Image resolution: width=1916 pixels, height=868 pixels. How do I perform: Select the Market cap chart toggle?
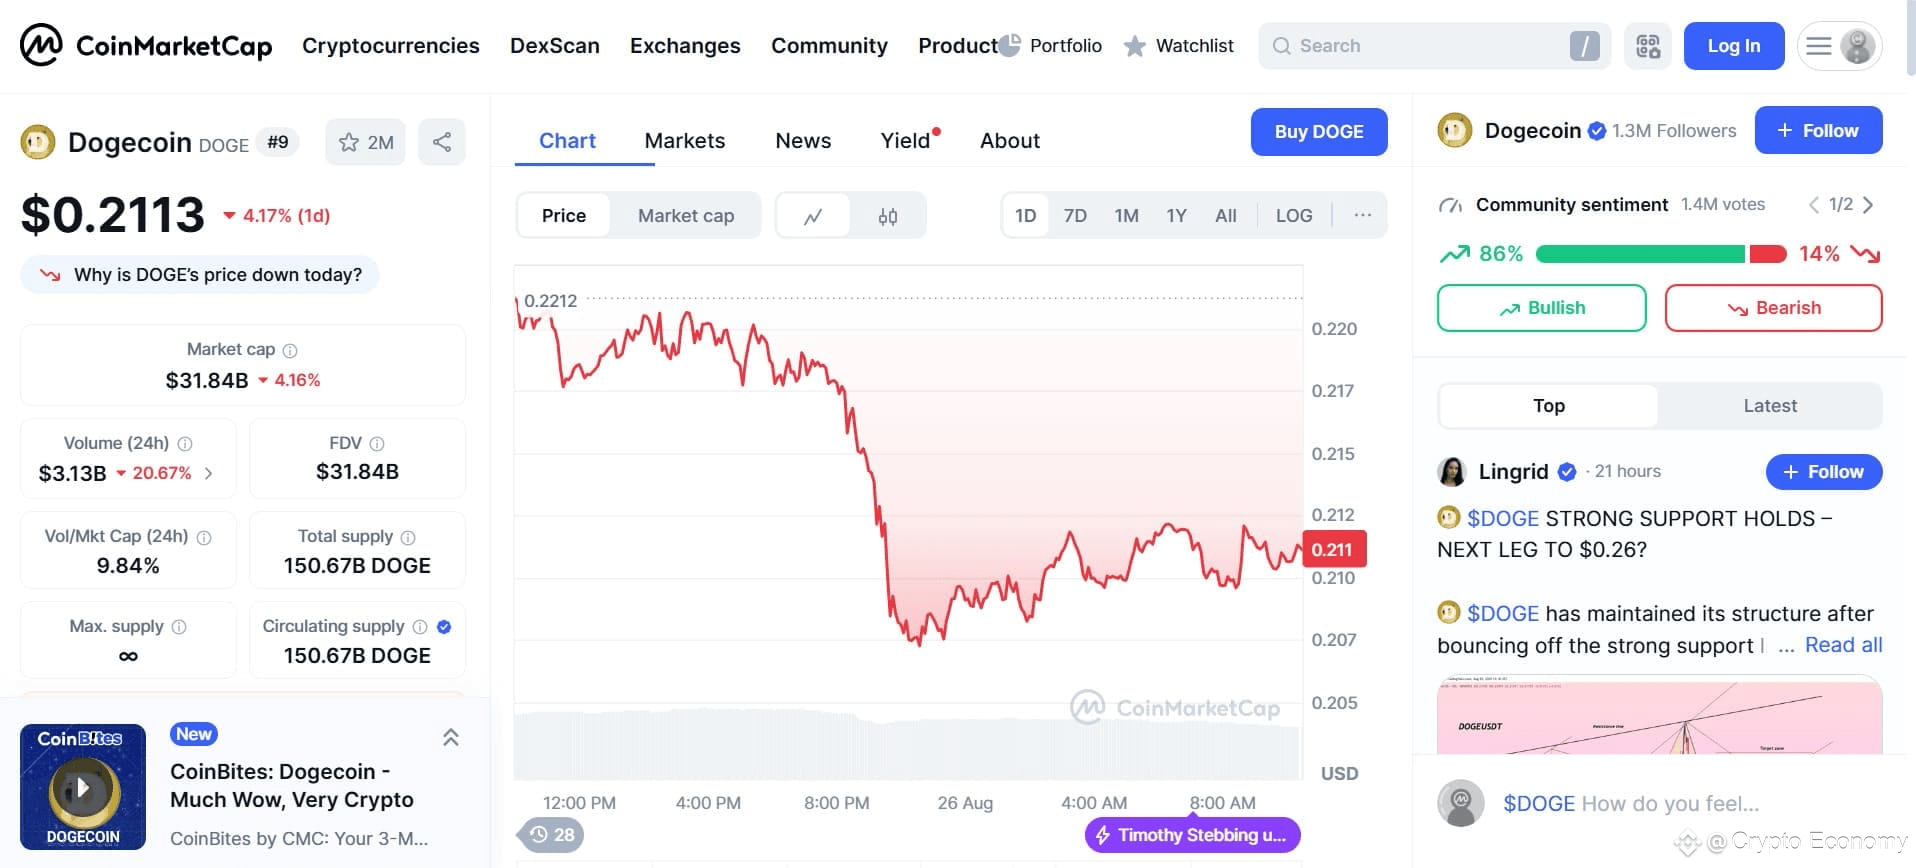686,216
